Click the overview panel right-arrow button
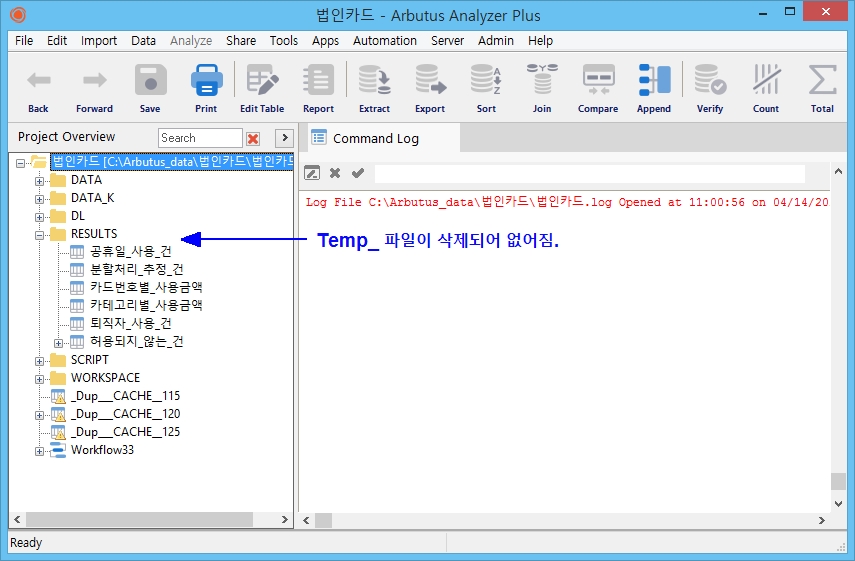The height and width of the screenshot is (561, 855). [x=283, y=138]
